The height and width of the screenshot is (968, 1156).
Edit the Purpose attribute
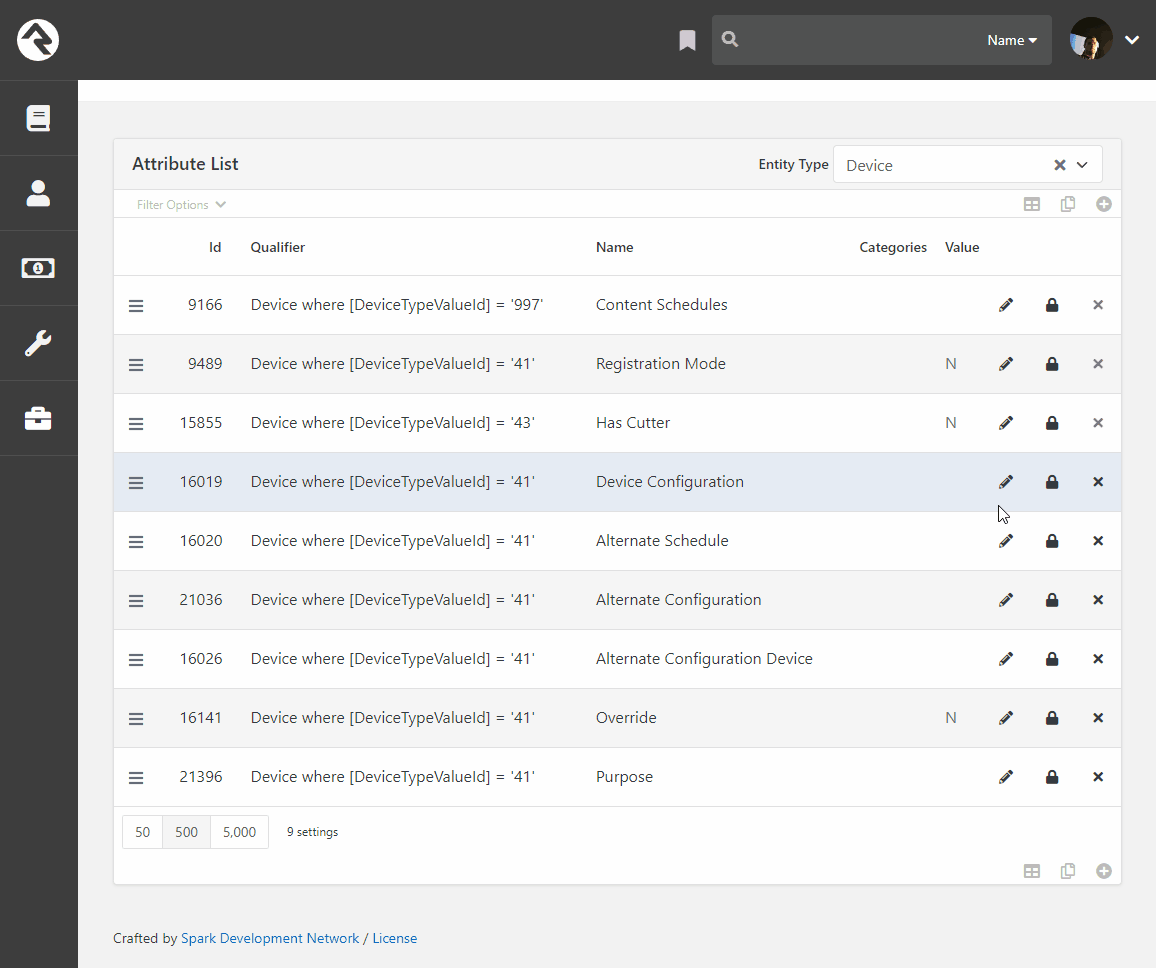pos(1006,776)
